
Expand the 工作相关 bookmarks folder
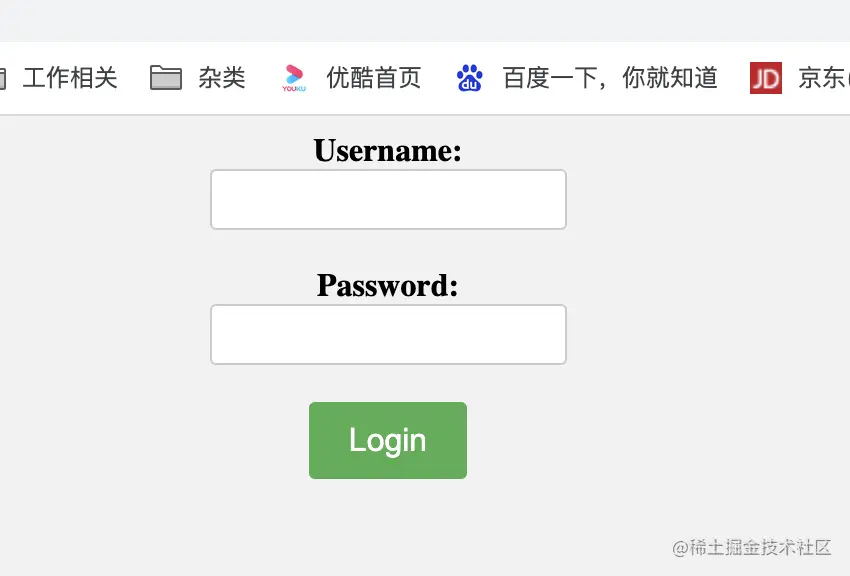coord(70,77)
